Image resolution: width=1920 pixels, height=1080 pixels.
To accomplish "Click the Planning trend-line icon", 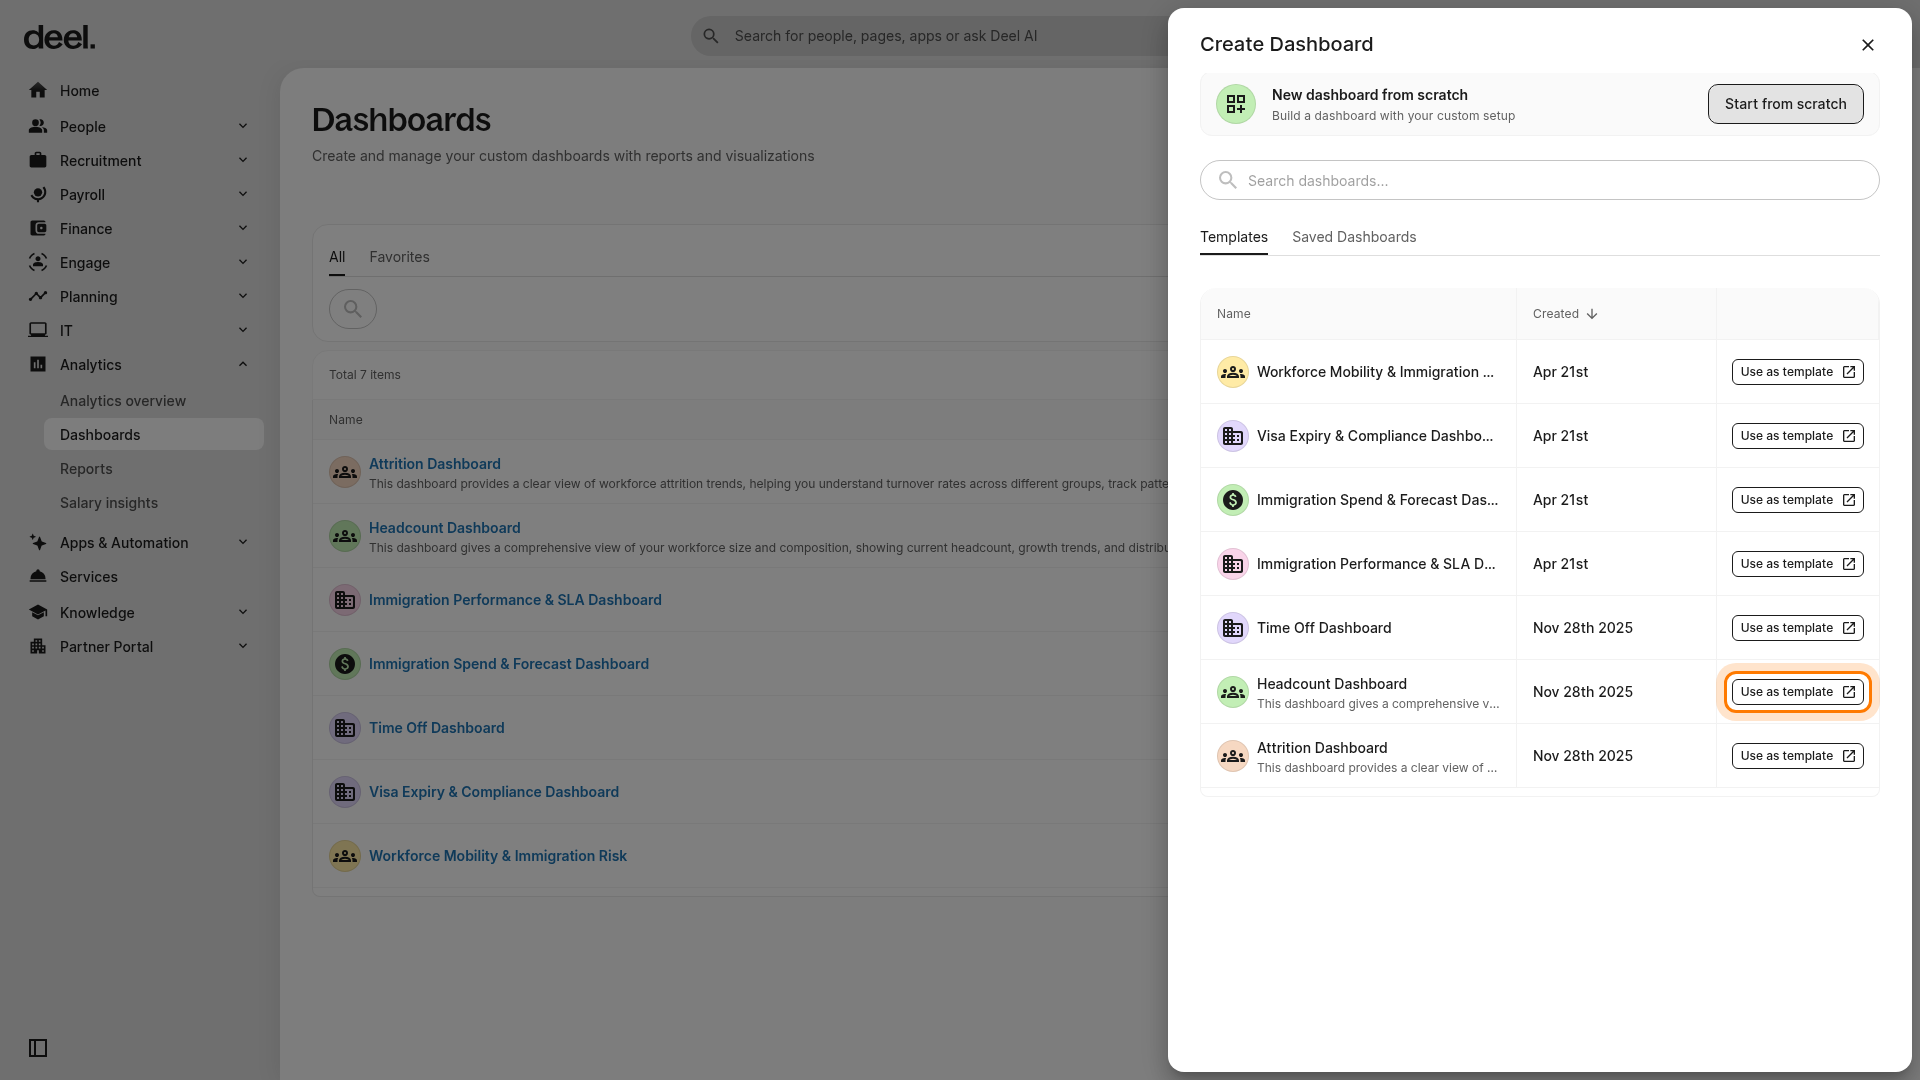I will coord(38,297).
